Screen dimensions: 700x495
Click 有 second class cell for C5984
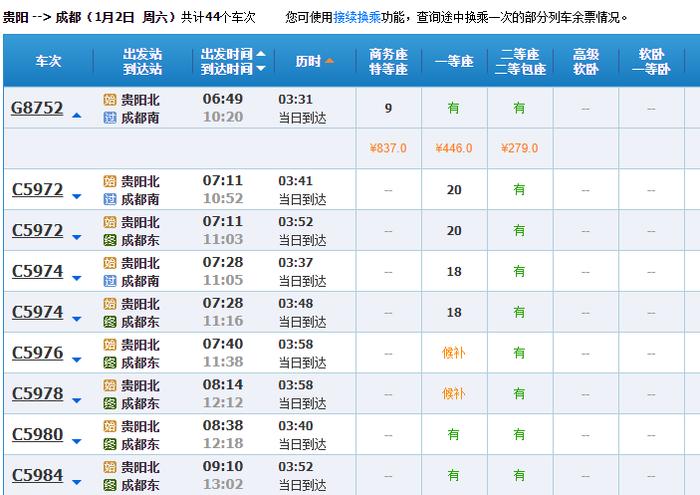click(x=519, y=475)
